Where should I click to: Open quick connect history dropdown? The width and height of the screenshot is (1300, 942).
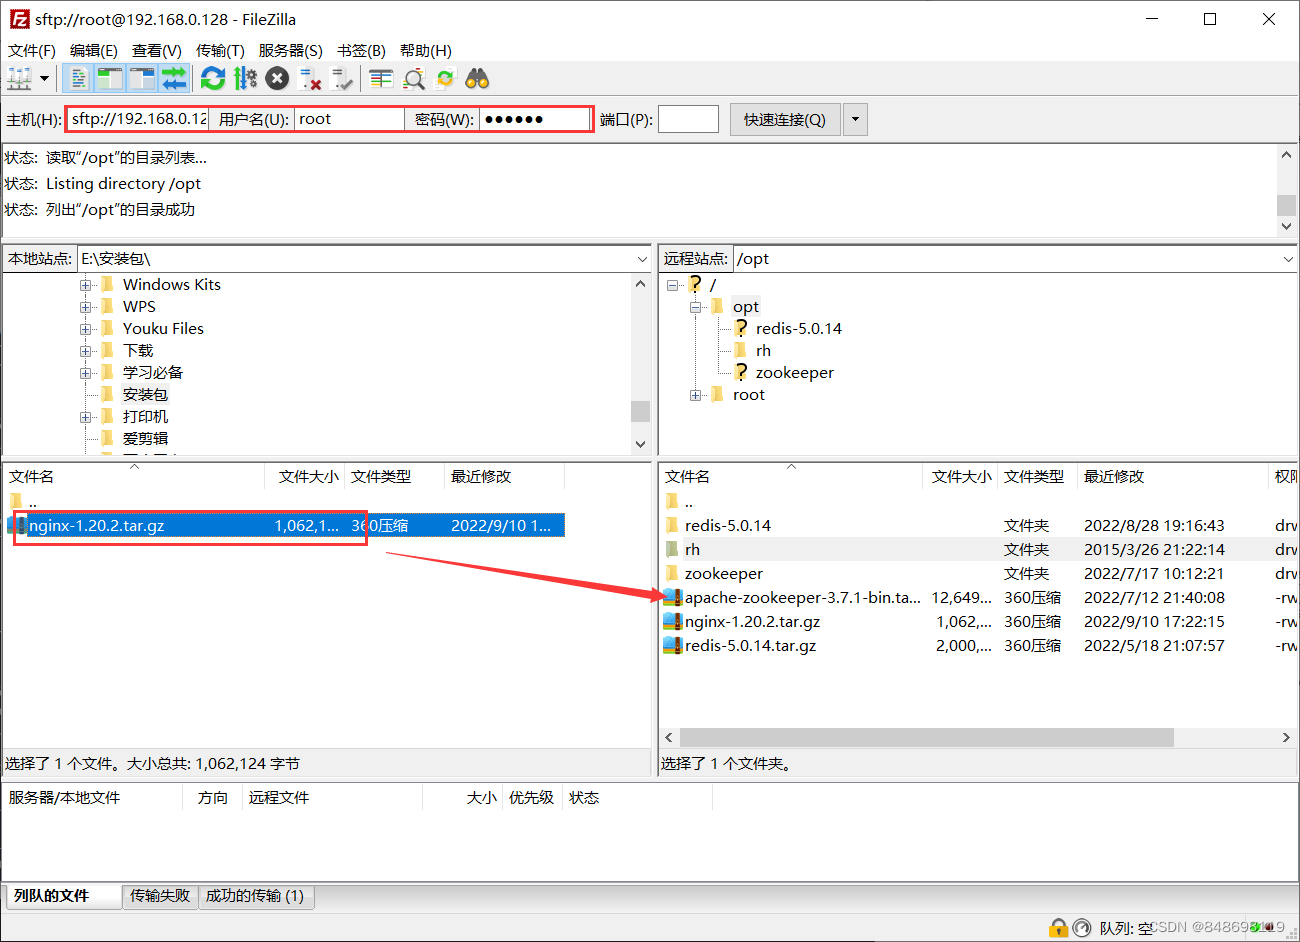(x=855, y=119)
